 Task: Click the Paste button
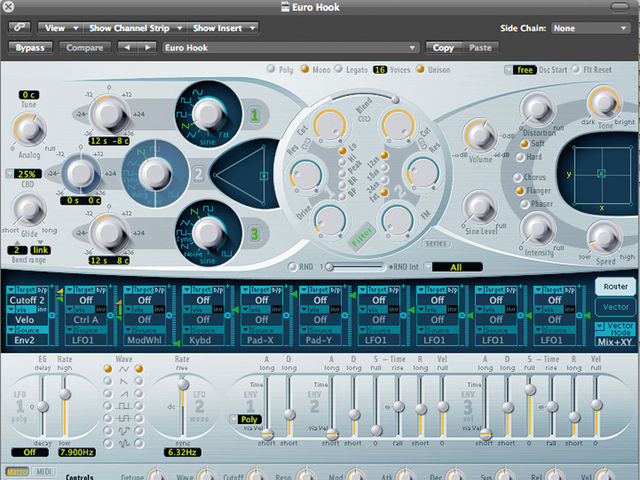[x=480, y=48]
